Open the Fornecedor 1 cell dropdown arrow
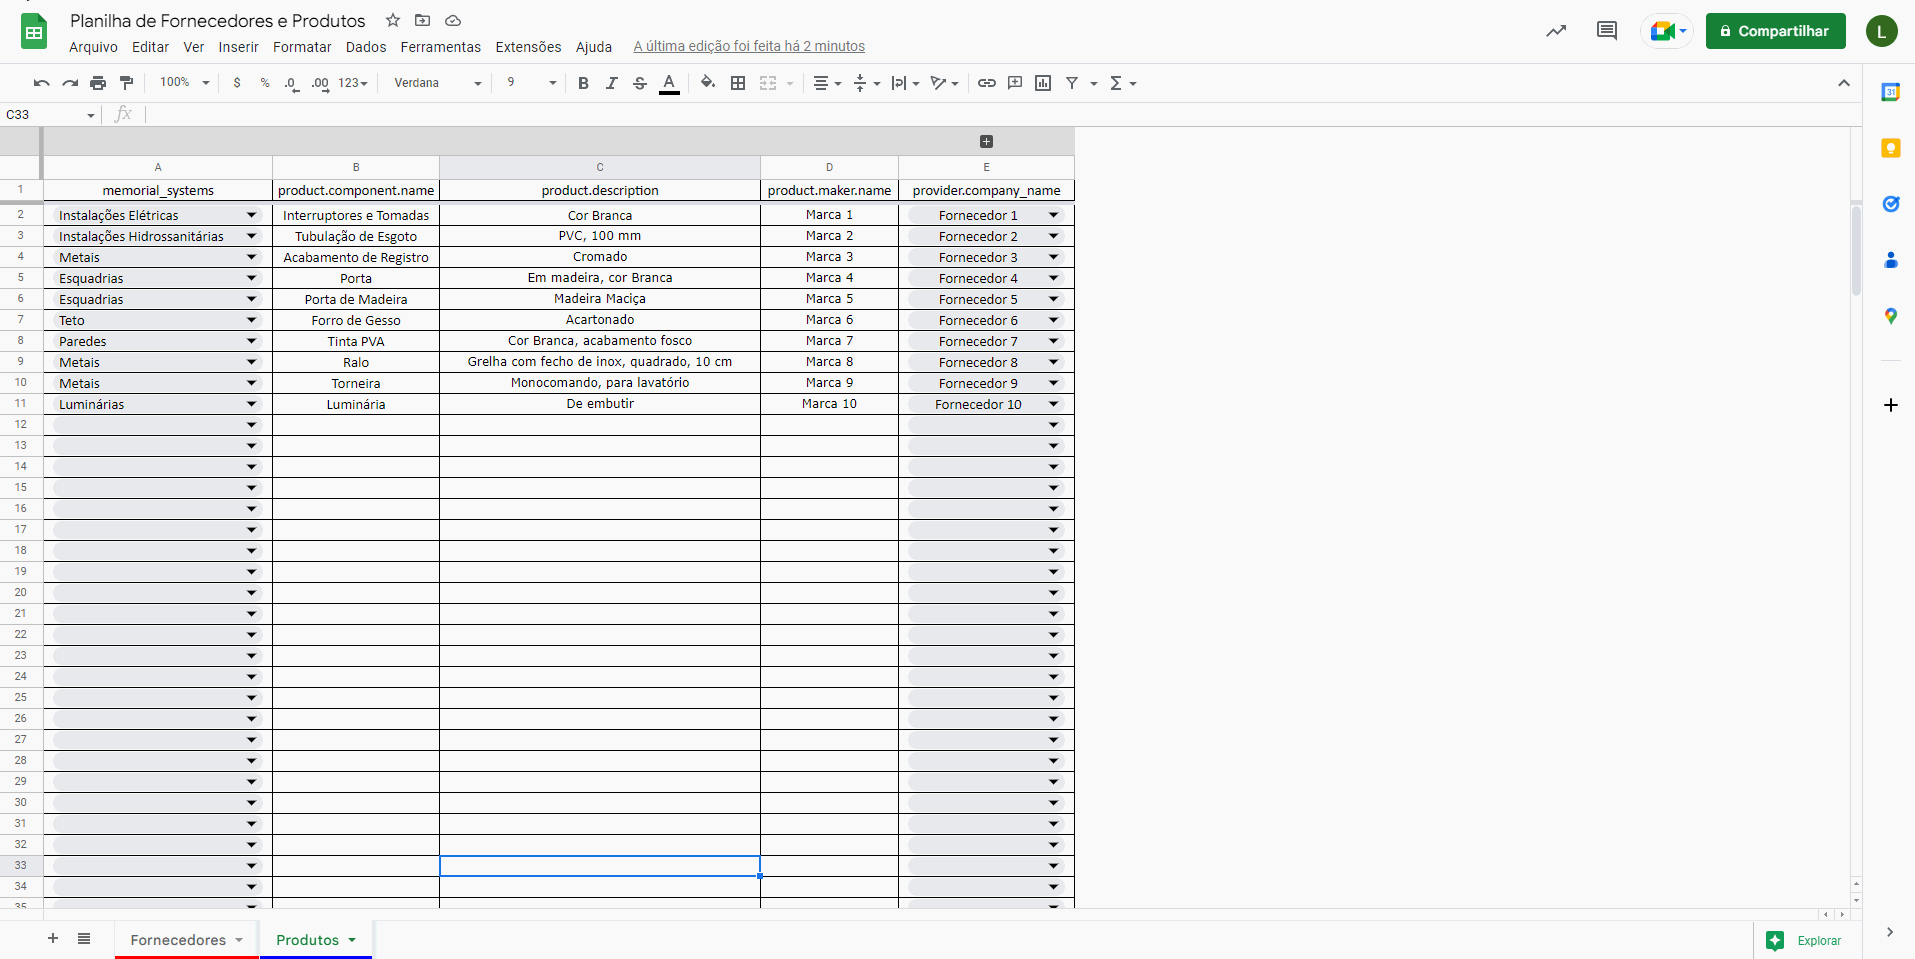 tap(1053, 215)
